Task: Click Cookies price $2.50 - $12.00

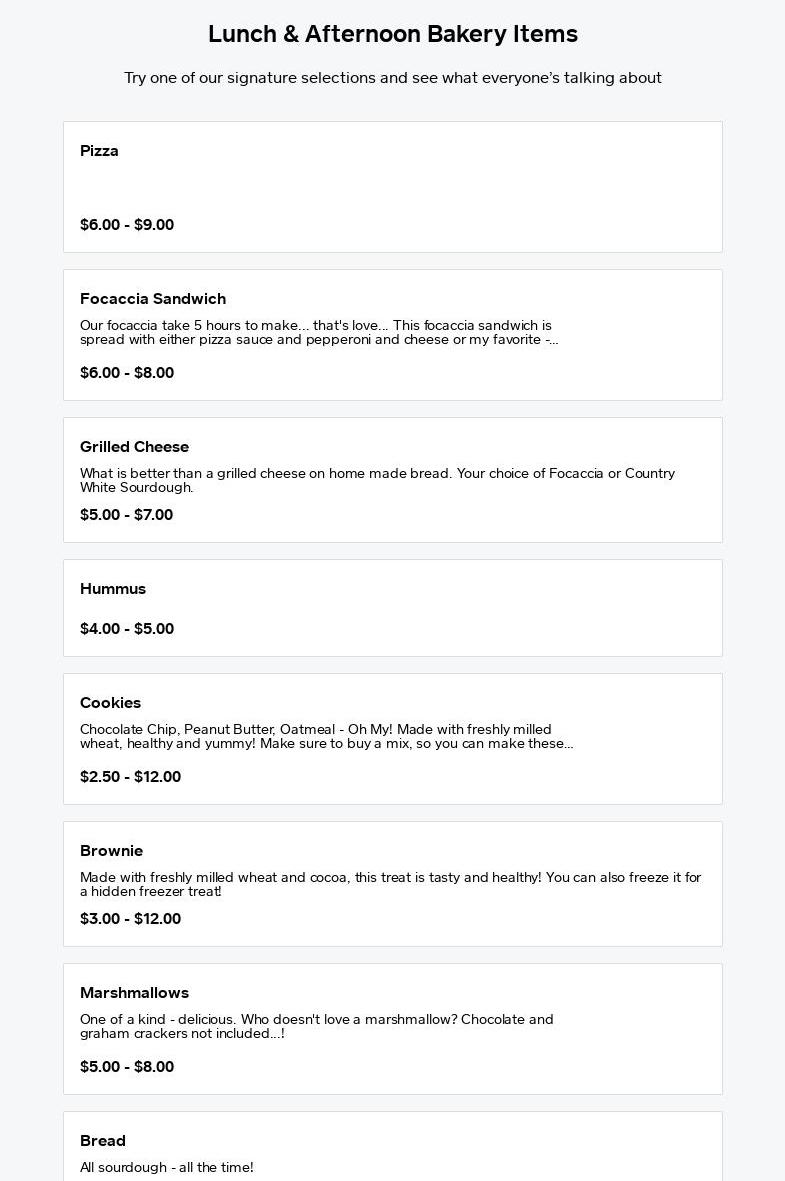Action: 130,777
